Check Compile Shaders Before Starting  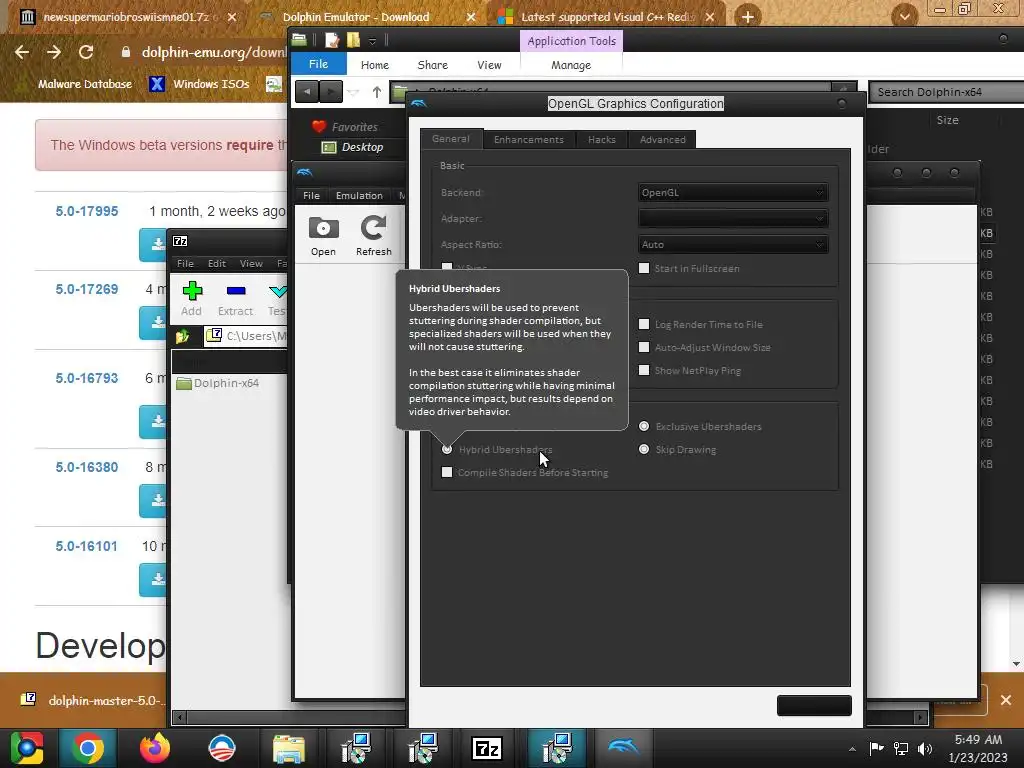coord(447,472)
